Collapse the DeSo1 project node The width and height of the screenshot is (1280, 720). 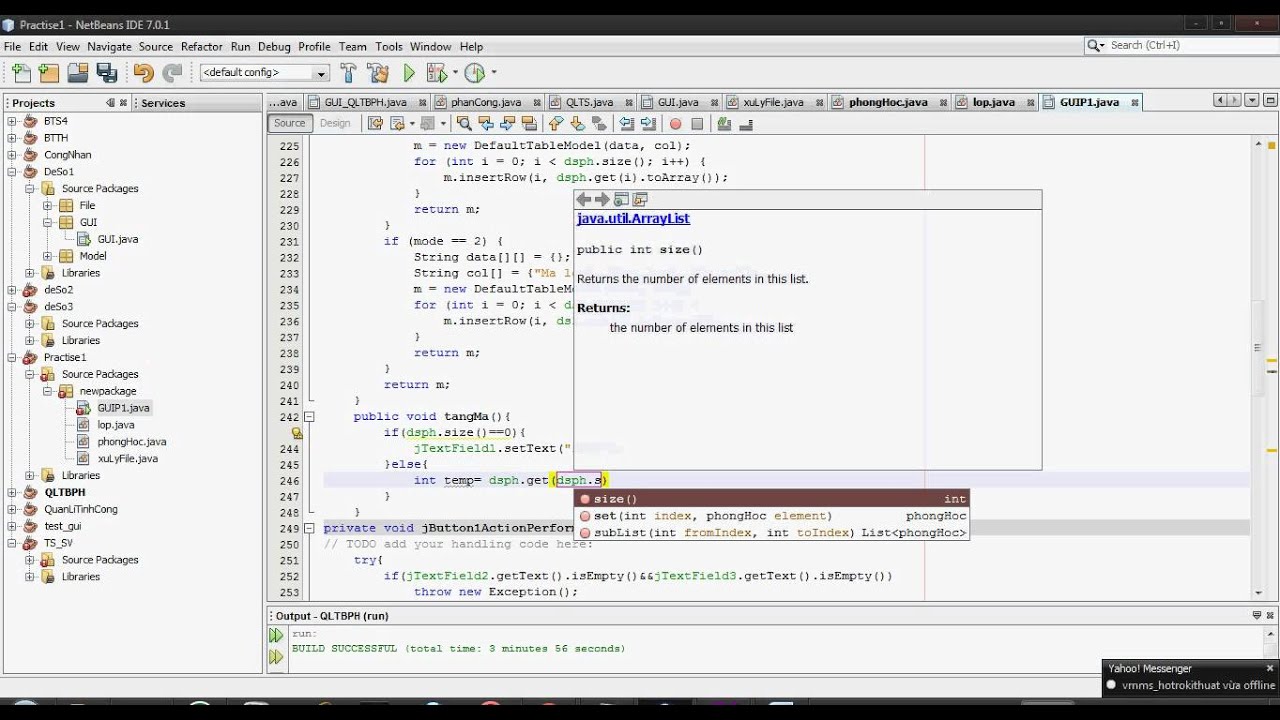point(13,171)
